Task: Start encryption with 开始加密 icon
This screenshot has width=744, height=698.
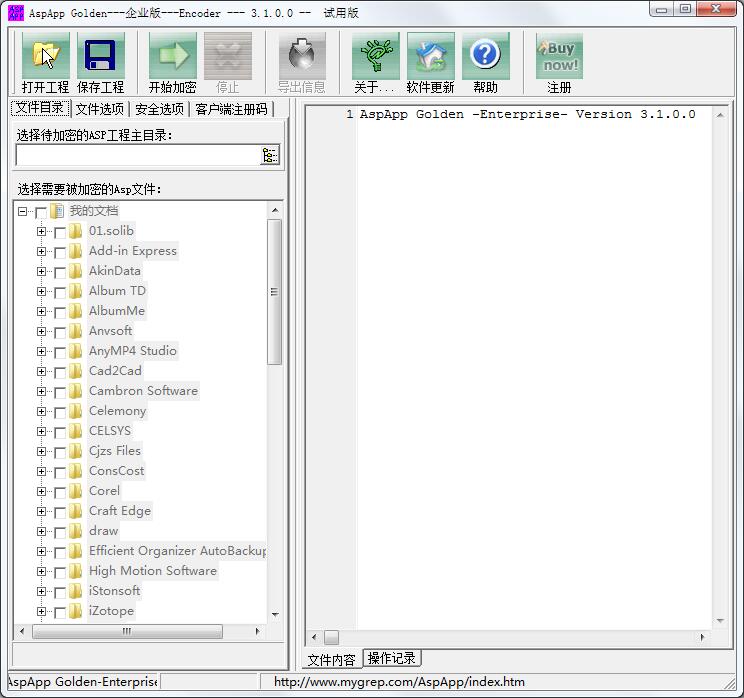Action: (172, 56)
